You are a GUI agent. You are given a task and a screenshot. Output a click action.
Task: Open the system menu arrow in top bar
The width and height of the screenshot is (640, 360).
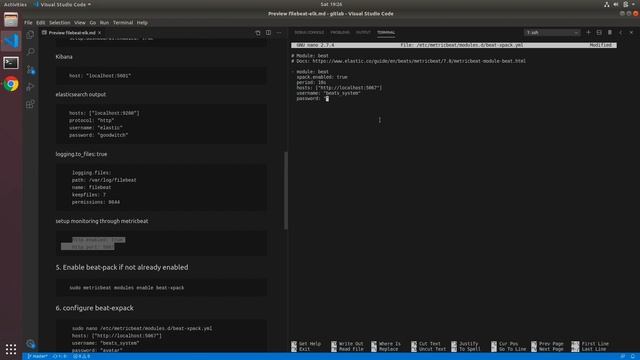click(633, 4)
